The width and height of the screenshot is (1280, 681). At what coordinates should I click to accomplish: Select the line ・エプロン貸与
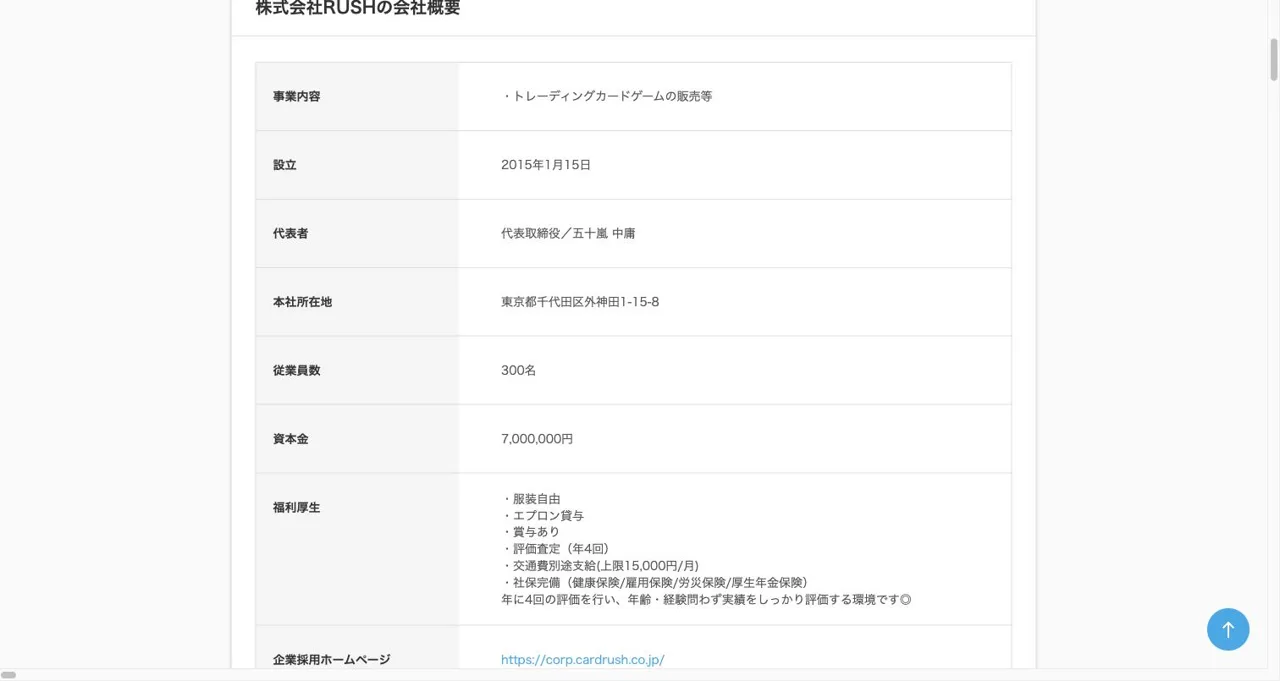click(543, 516)
